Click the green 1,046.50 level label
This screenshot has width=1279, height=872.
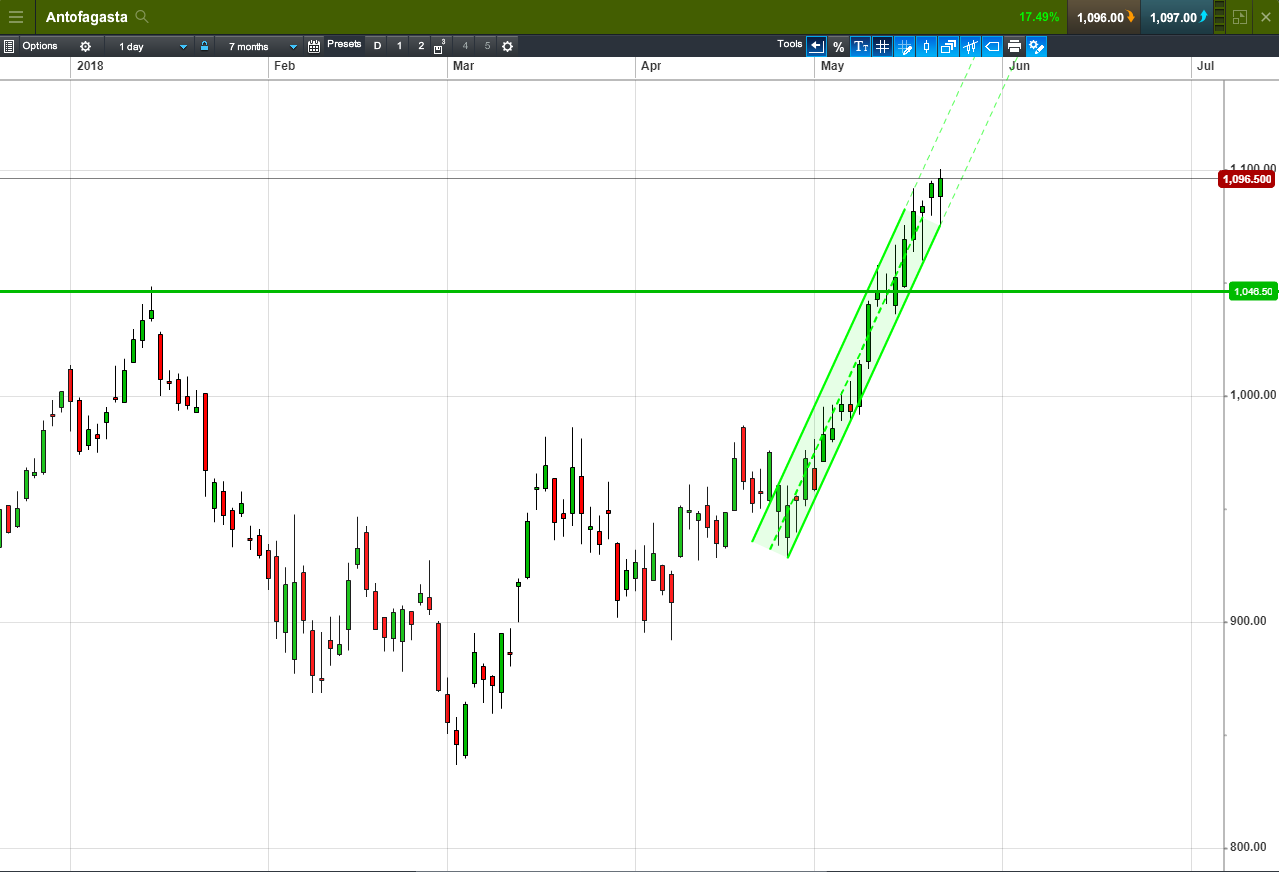[1251, 292]
